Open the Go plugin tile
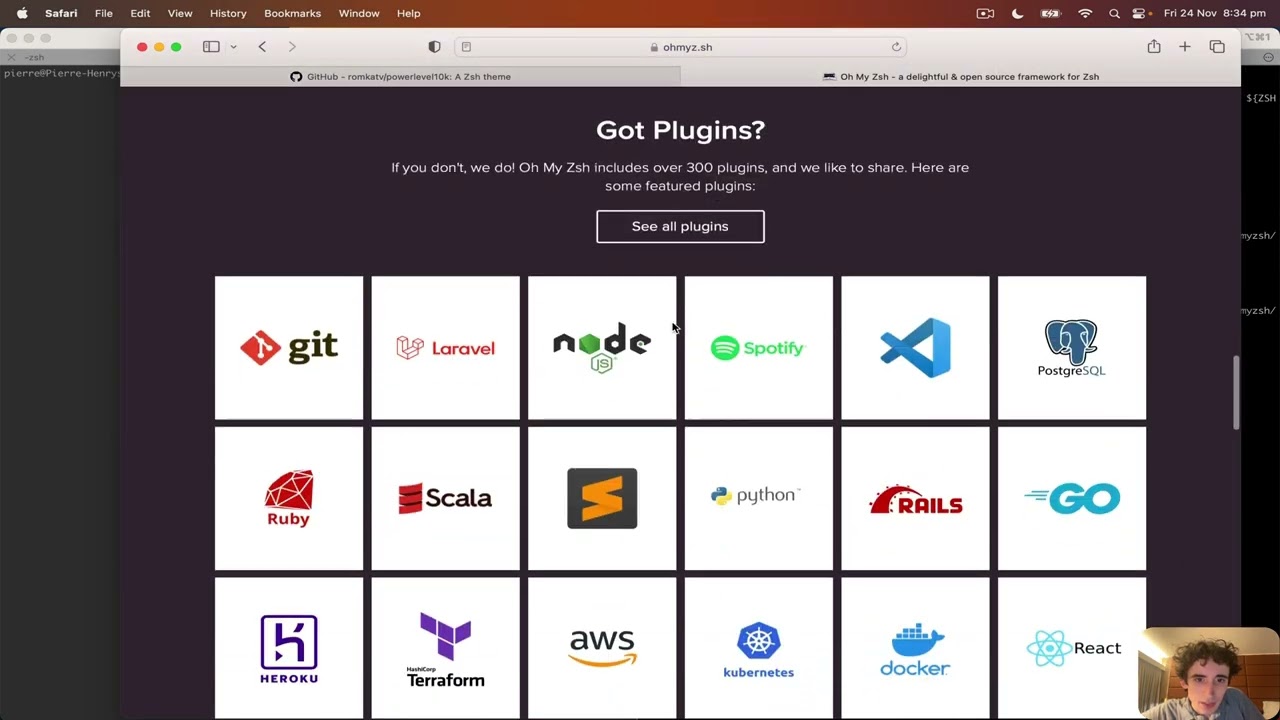 click(x=1072, y=498)
